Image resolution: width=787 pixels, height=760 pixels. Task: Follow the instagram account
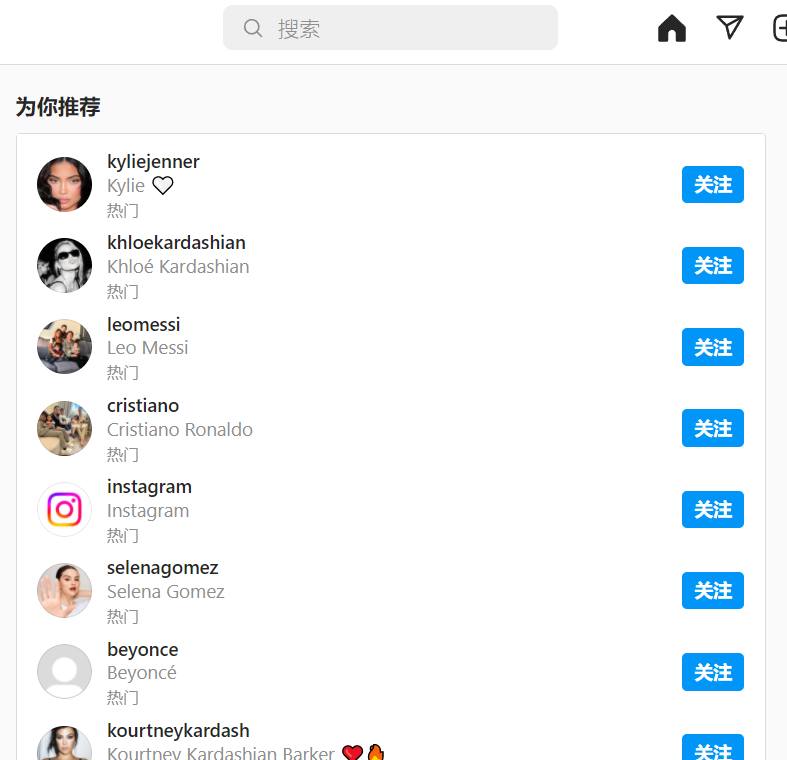pos(712,510)
